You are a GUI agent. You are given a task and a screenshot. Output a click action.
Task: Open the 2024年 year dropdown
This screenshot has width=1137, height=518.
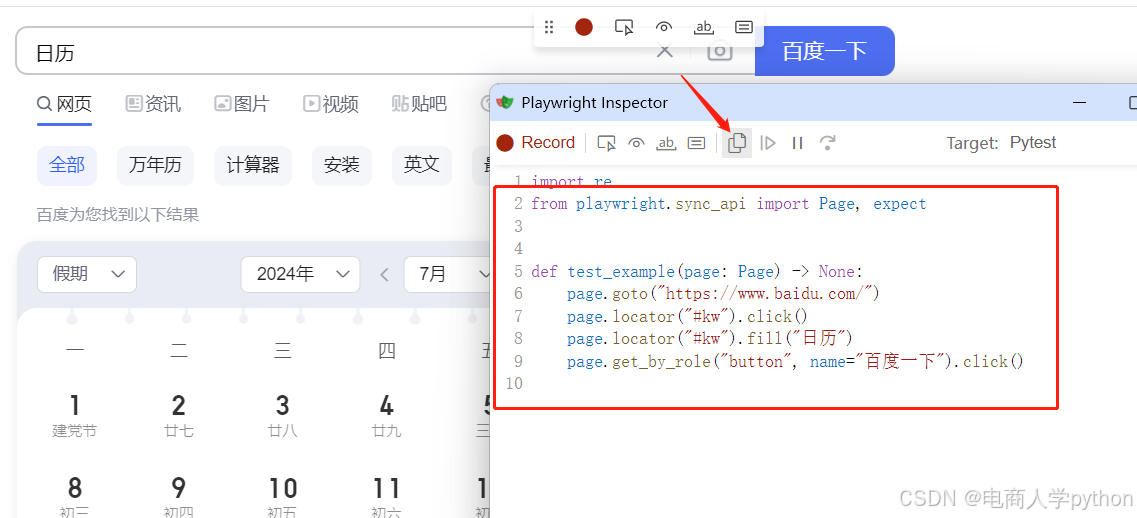coord(300,274)
